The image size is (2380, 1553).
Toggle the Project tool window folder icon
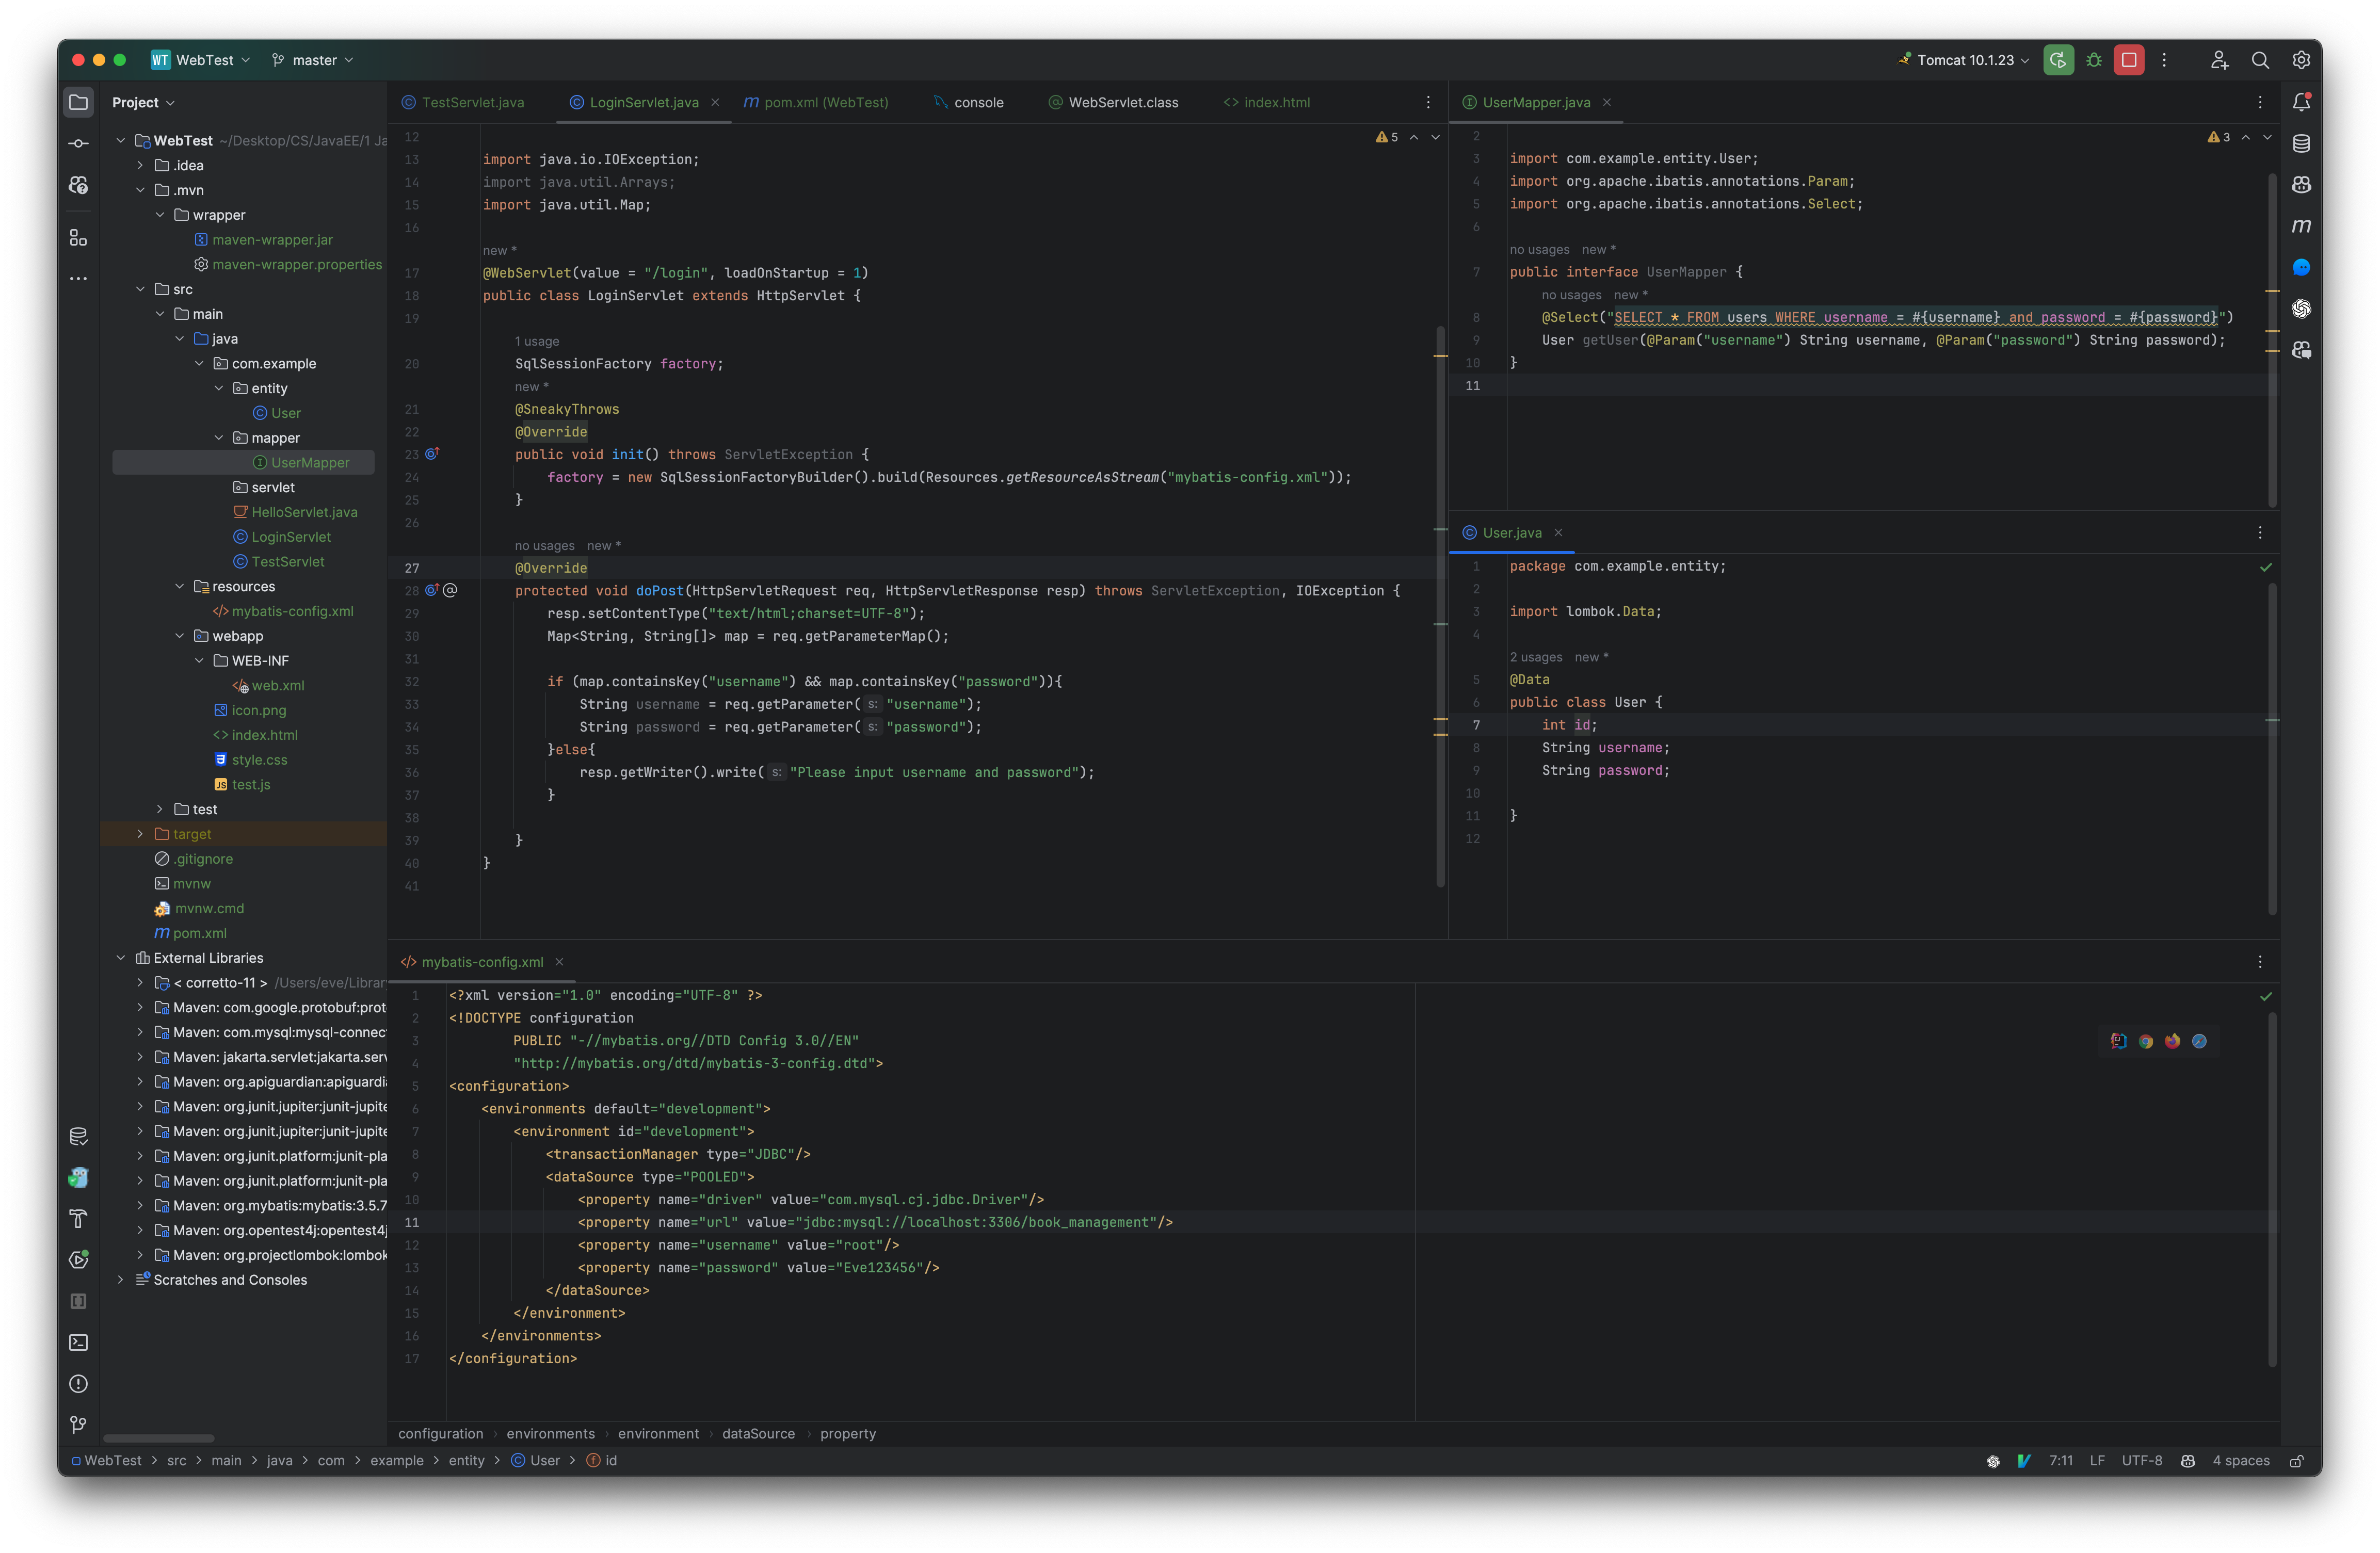tap(78, 102)
